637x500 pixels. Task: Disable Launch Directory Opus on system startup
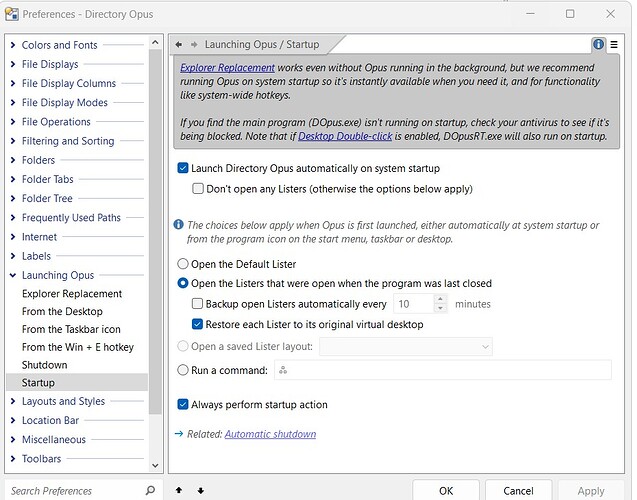click(183, 169)
